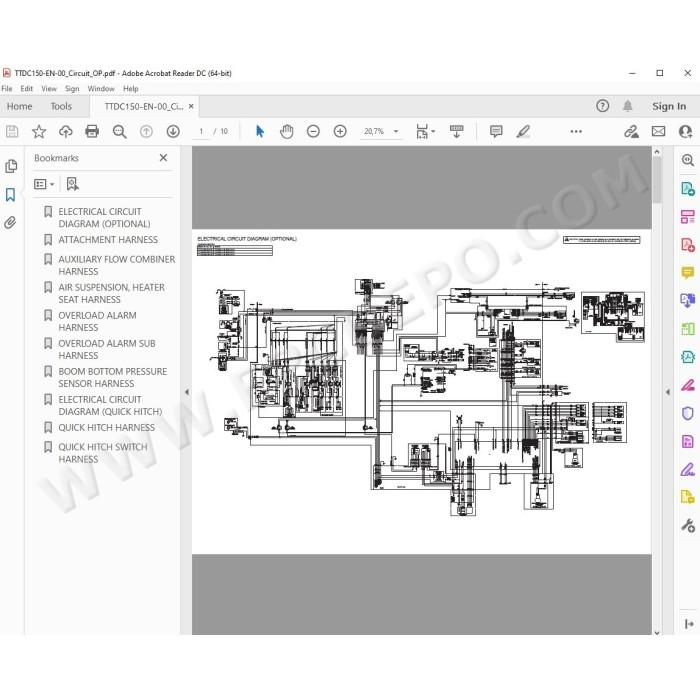Image resolution: width=700 pixels, height=700 pixels.
Task: Open OVERLOAD ALARM HARNESS bookmark
Action: coord(97,321)
